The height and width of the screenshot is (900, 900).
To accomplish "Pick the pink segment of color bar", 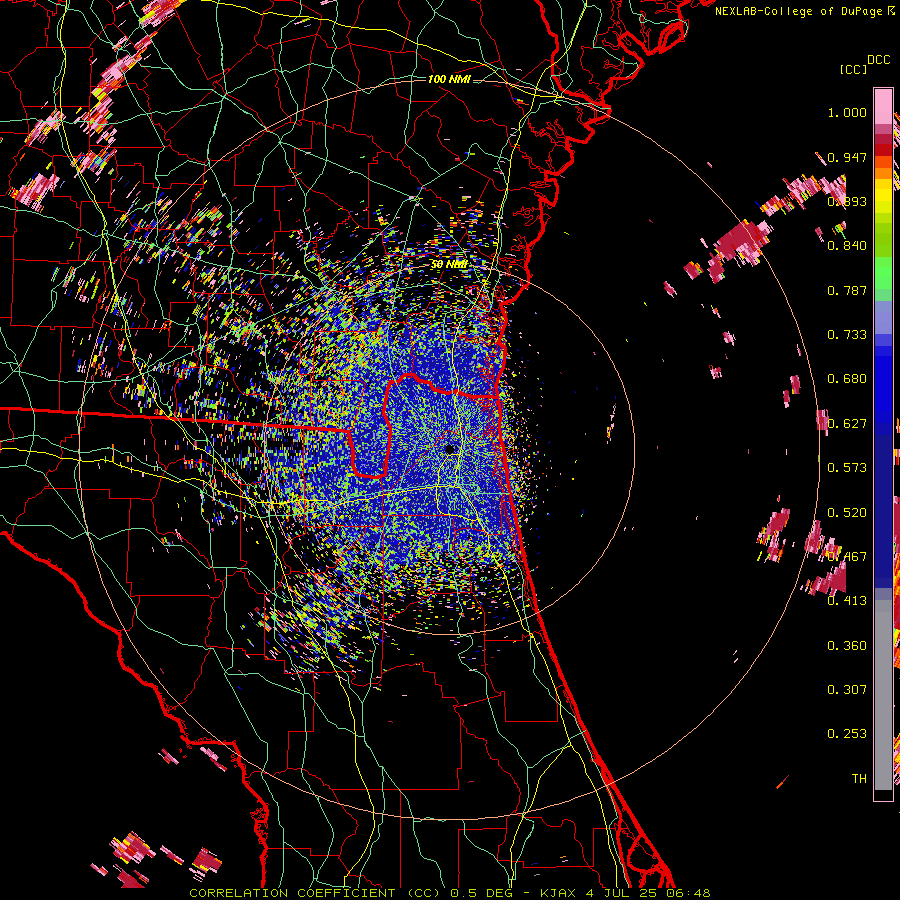I will point(883,107).
